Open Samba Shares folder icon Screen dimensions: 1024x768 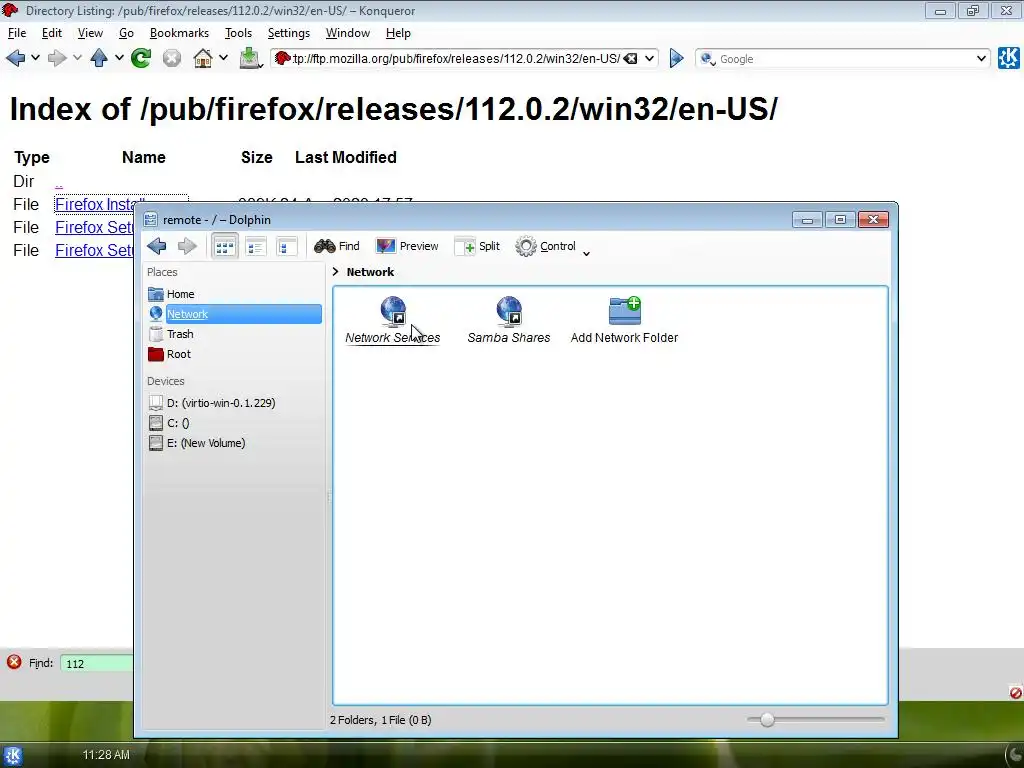pos(509,319)
